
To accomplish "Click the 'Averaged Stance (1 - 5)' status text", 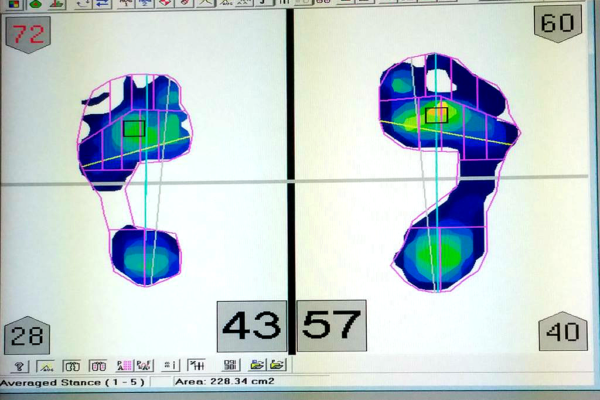I will 72,382.
